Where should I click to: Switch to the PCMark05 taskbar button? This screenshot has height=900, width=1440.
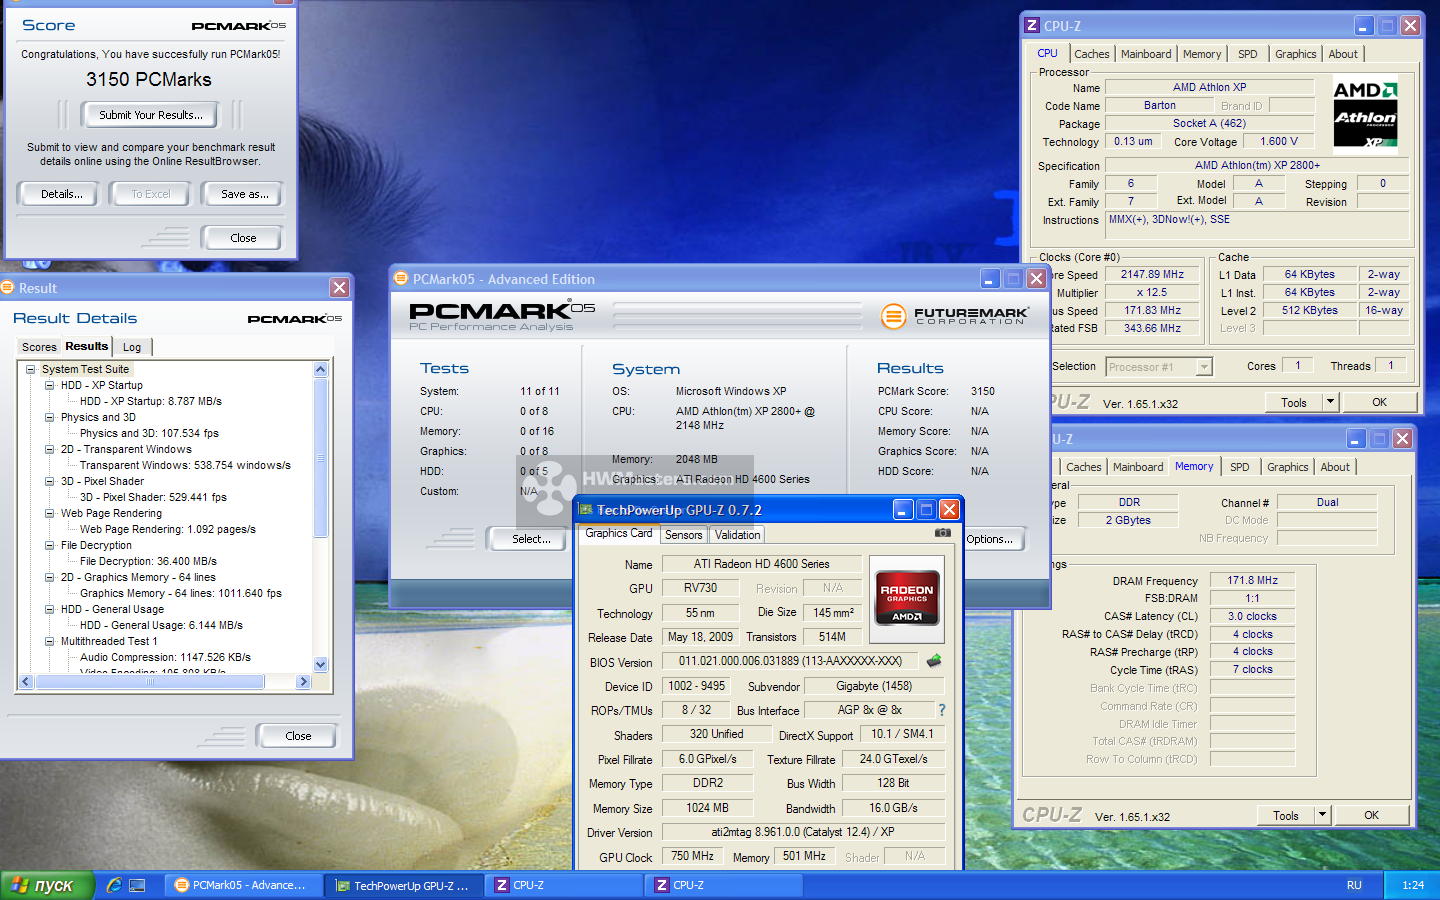(x=243, y=885)
